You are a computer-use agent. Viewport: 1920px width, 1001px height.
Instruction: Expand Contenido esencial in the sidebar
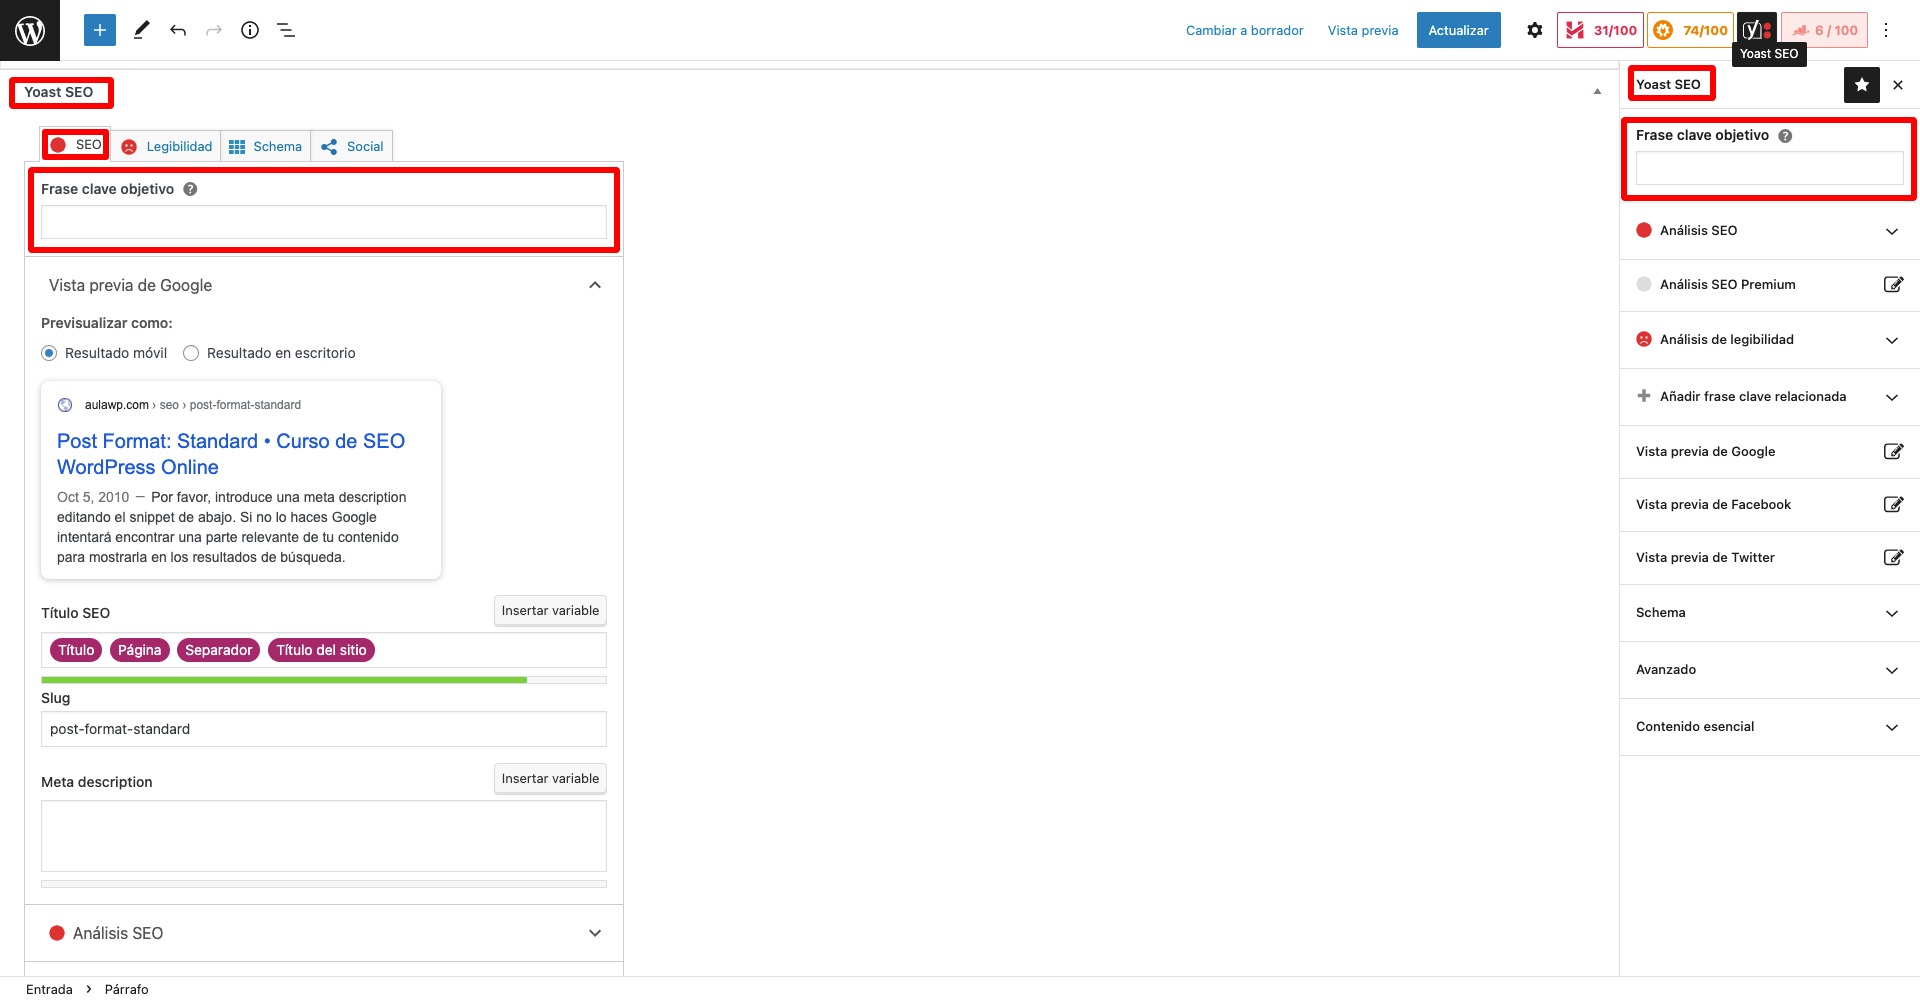click(x=1891, y=727)
